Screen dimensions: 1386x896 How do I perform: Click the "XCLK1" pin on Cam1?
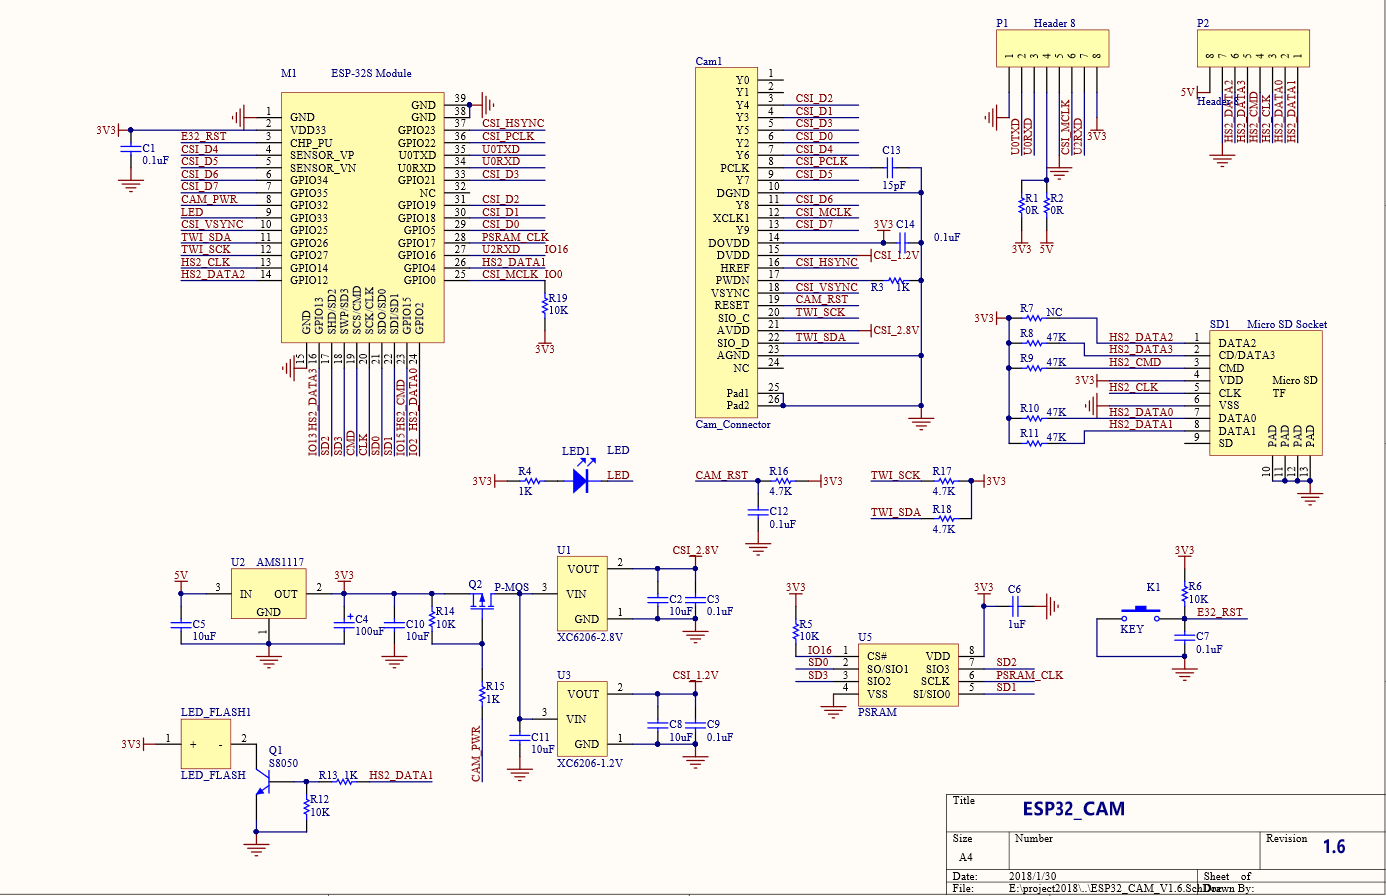pos(731,218)
